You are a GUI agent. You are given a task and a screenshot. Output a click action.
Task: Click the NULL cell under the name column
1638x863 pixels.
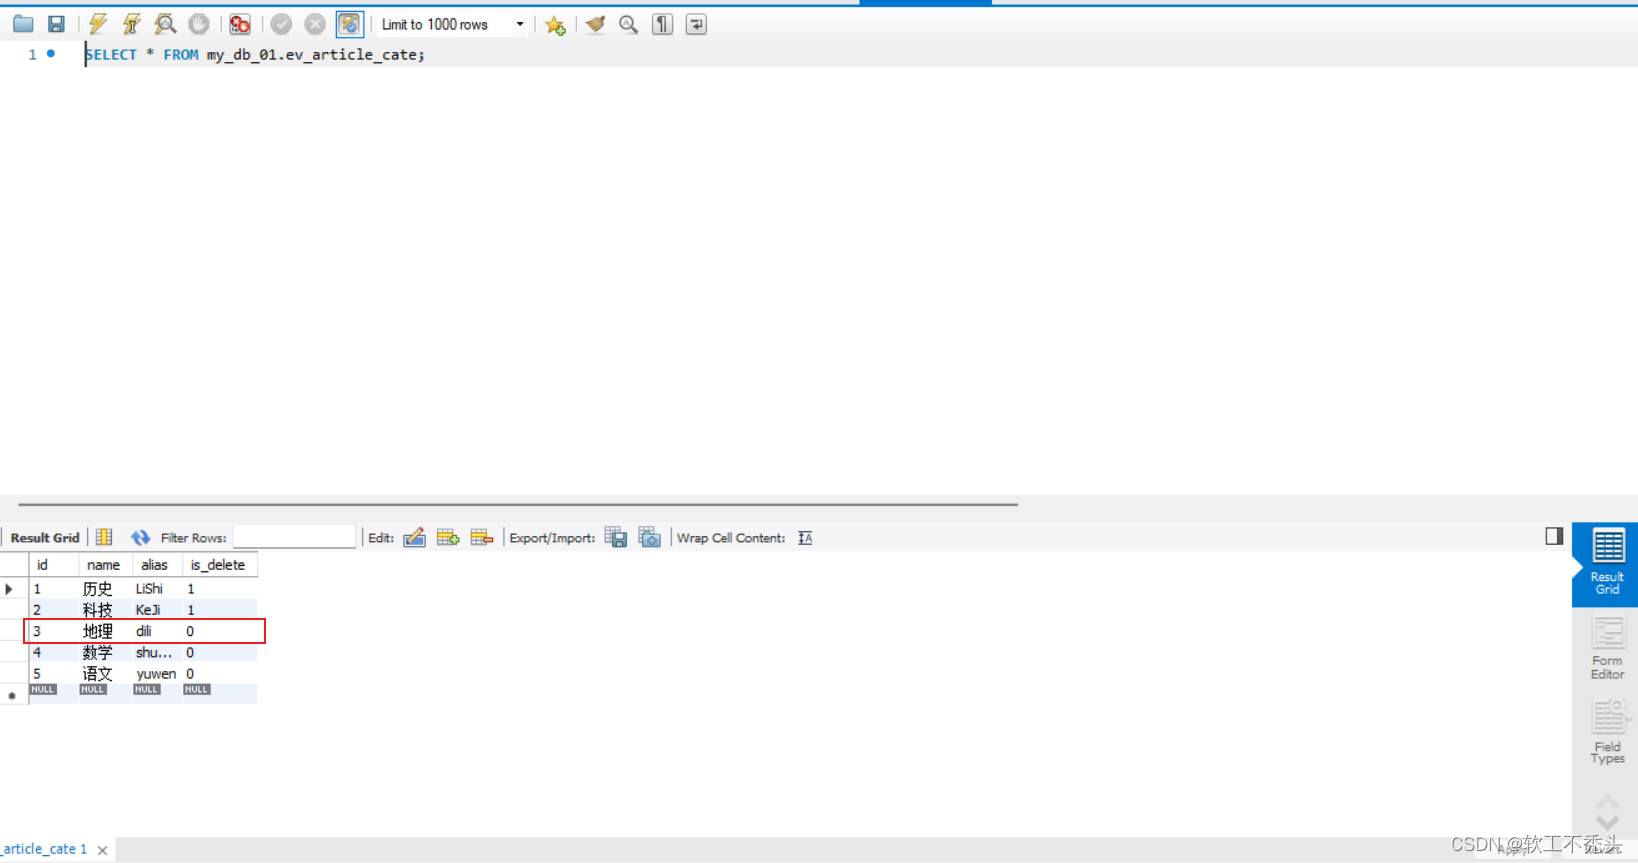click(93, 690)
